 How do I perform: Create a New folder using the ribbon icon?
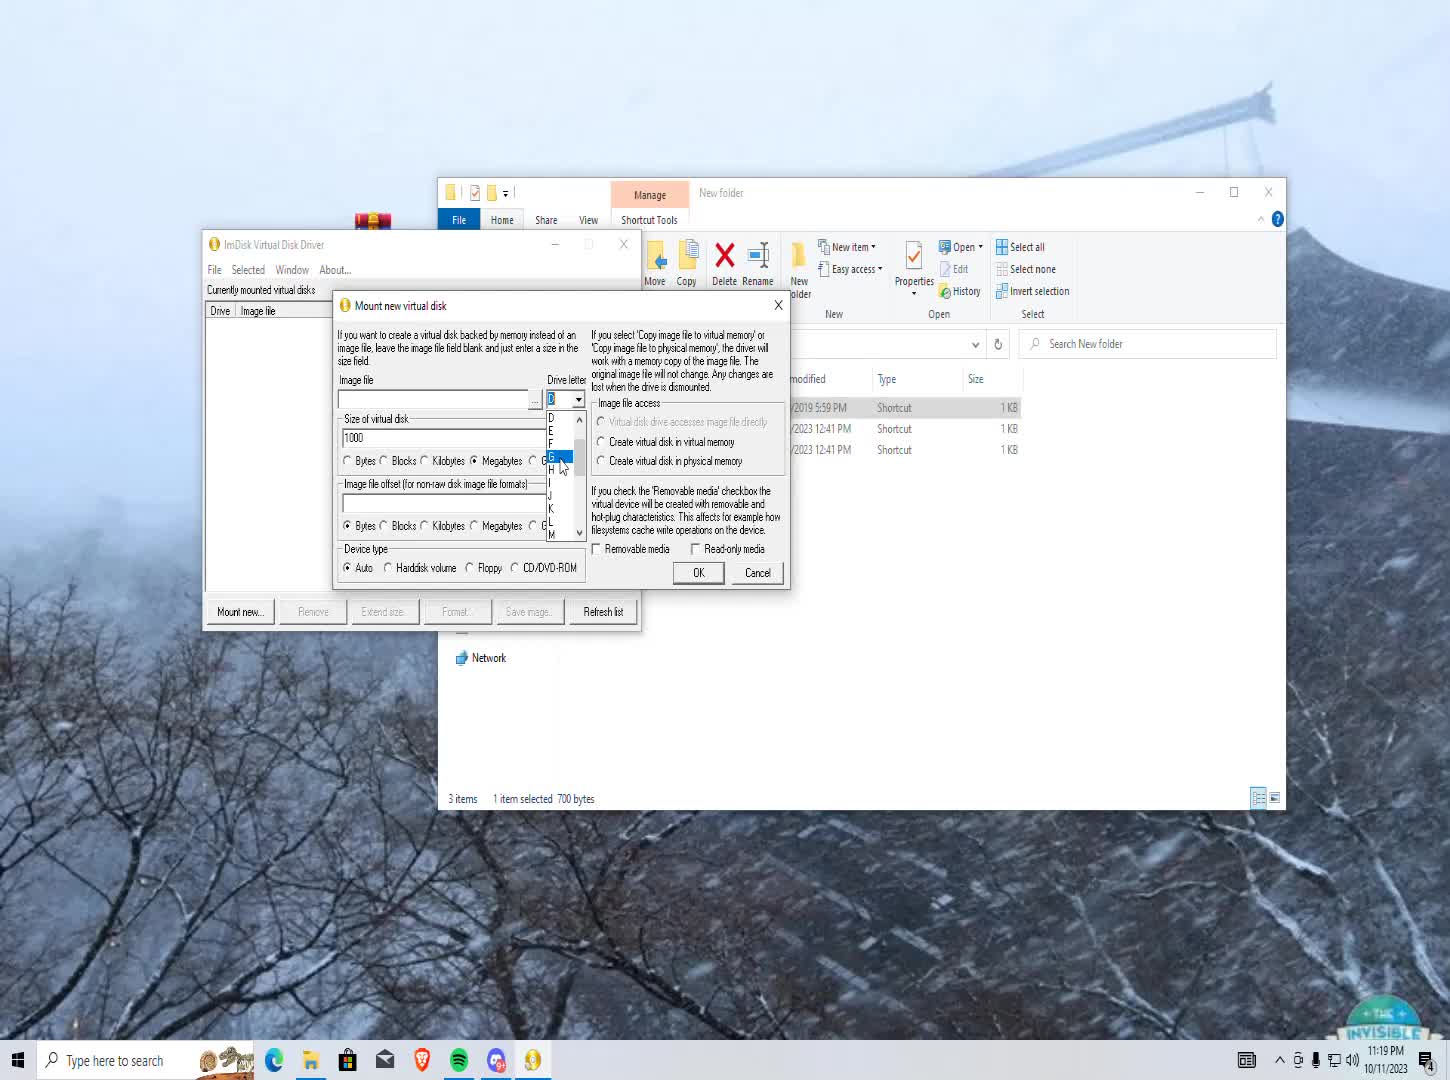798,262
